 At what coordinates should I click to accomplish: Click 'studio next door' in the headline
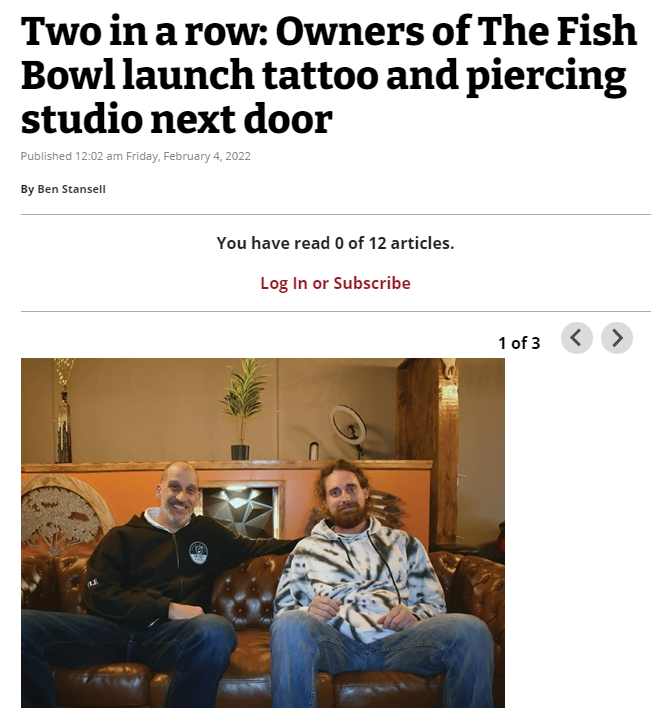(177, 120)
